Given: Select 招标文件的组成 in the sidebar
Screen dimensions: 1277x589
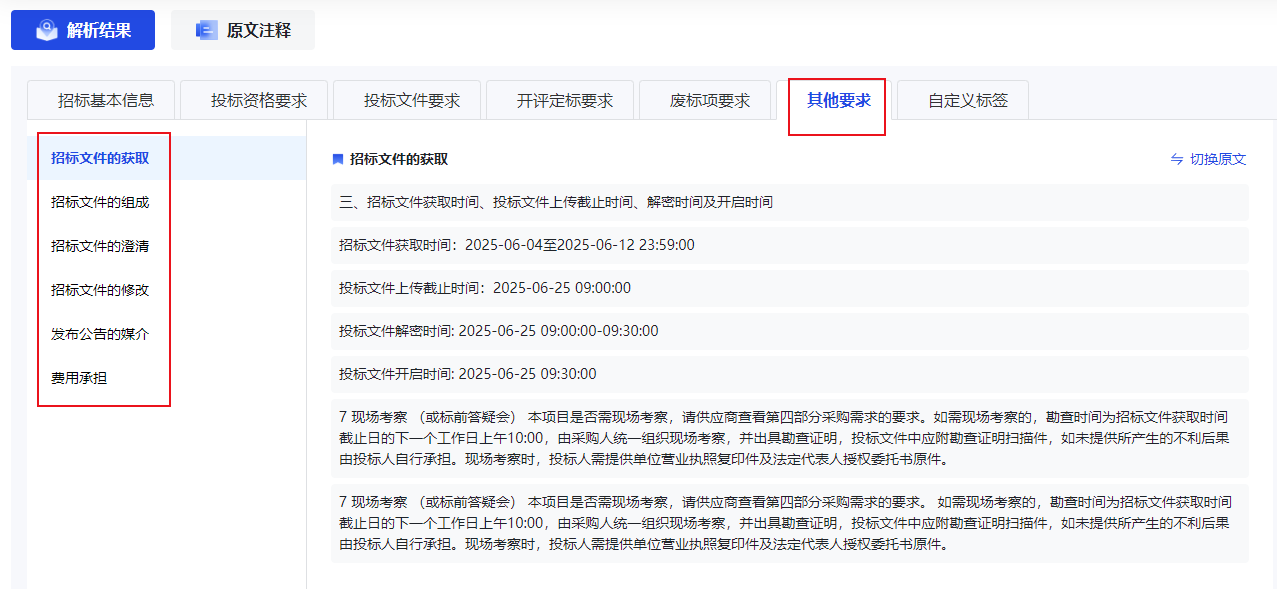Looking at the screenshot, I should [x=166, y=202].
